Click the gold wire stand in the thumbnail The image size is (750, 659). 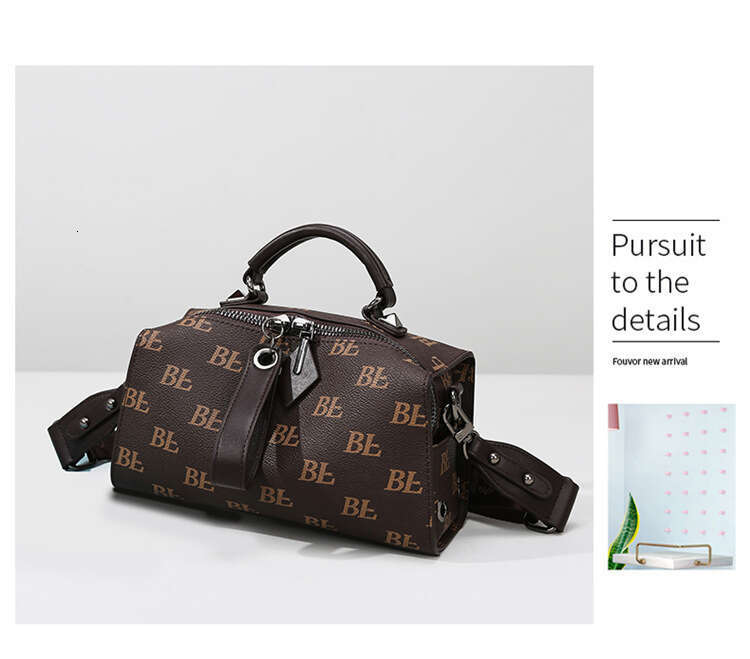click(x=672, y=553)
